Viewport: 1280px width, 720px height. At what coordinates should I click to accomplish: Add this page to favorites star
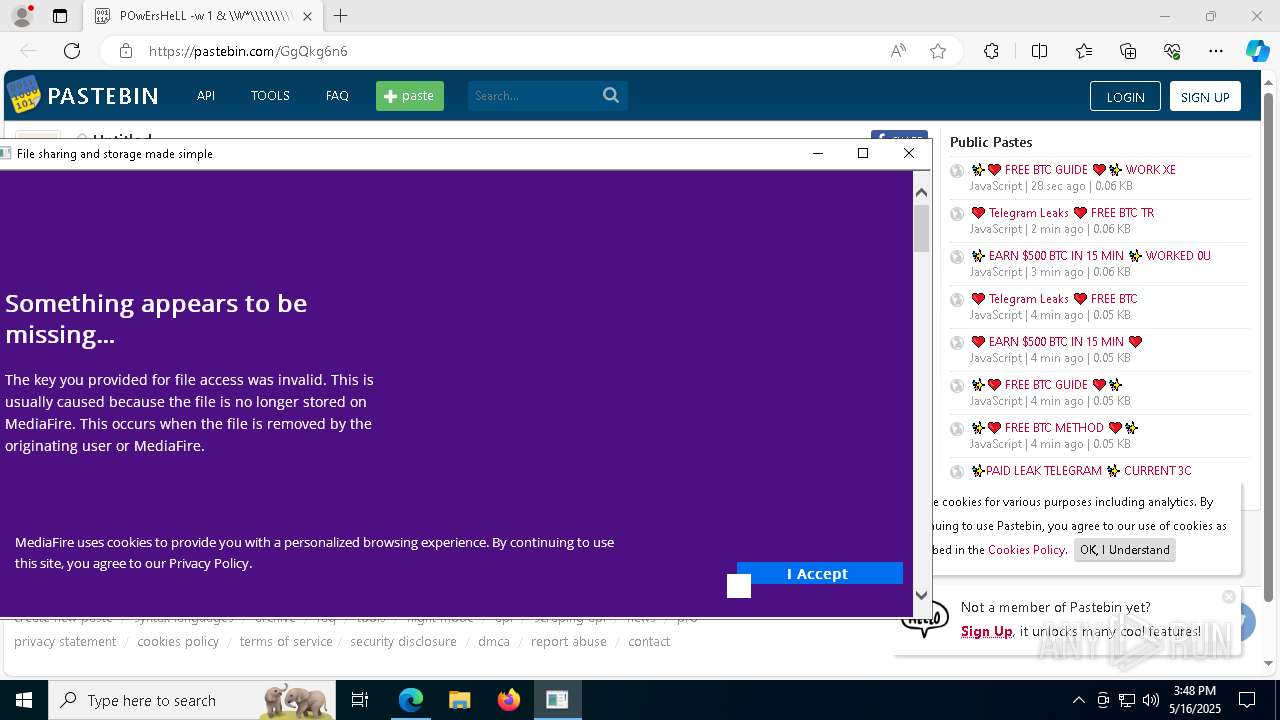click(x=938, y=51)
